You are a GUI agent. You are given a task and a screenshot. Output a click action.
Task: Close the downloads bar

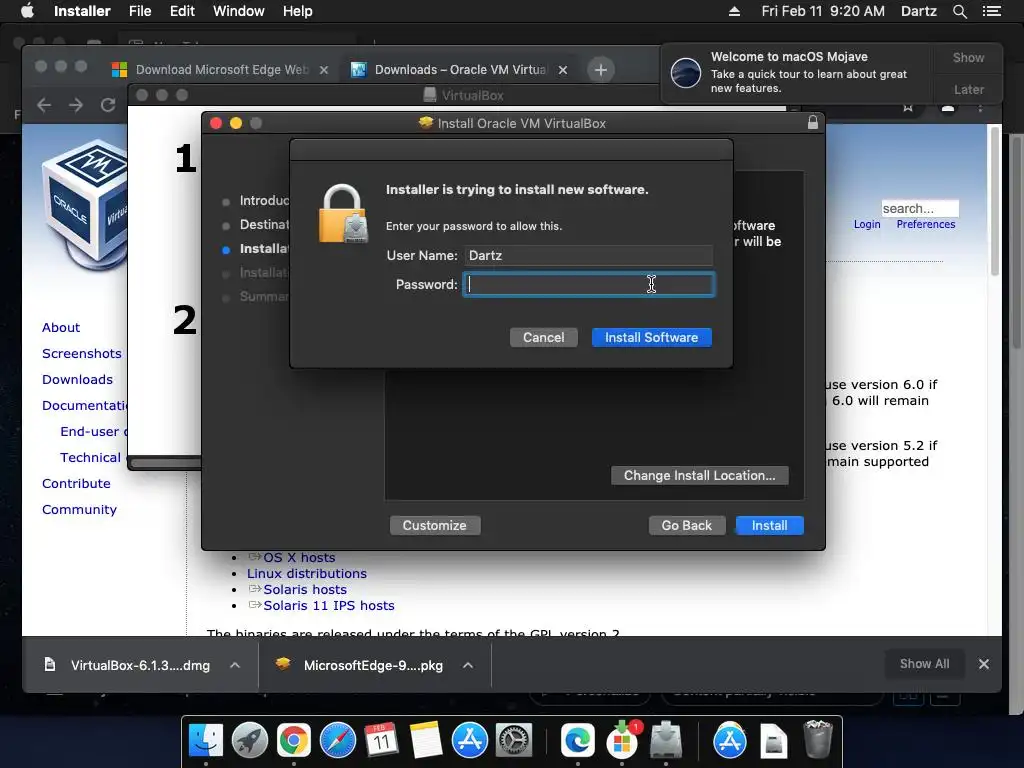[x=984, y=664]
